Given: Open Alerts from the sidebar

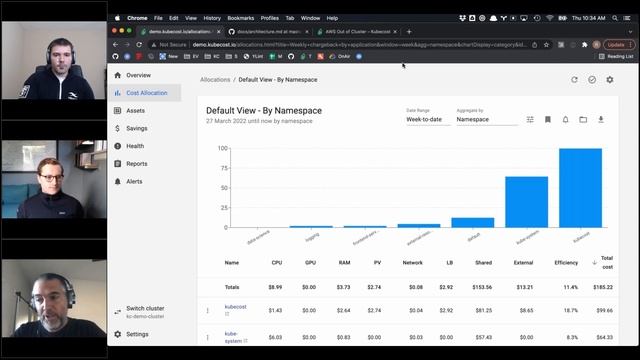Looking at the screenshot, I should coord(134,181).
